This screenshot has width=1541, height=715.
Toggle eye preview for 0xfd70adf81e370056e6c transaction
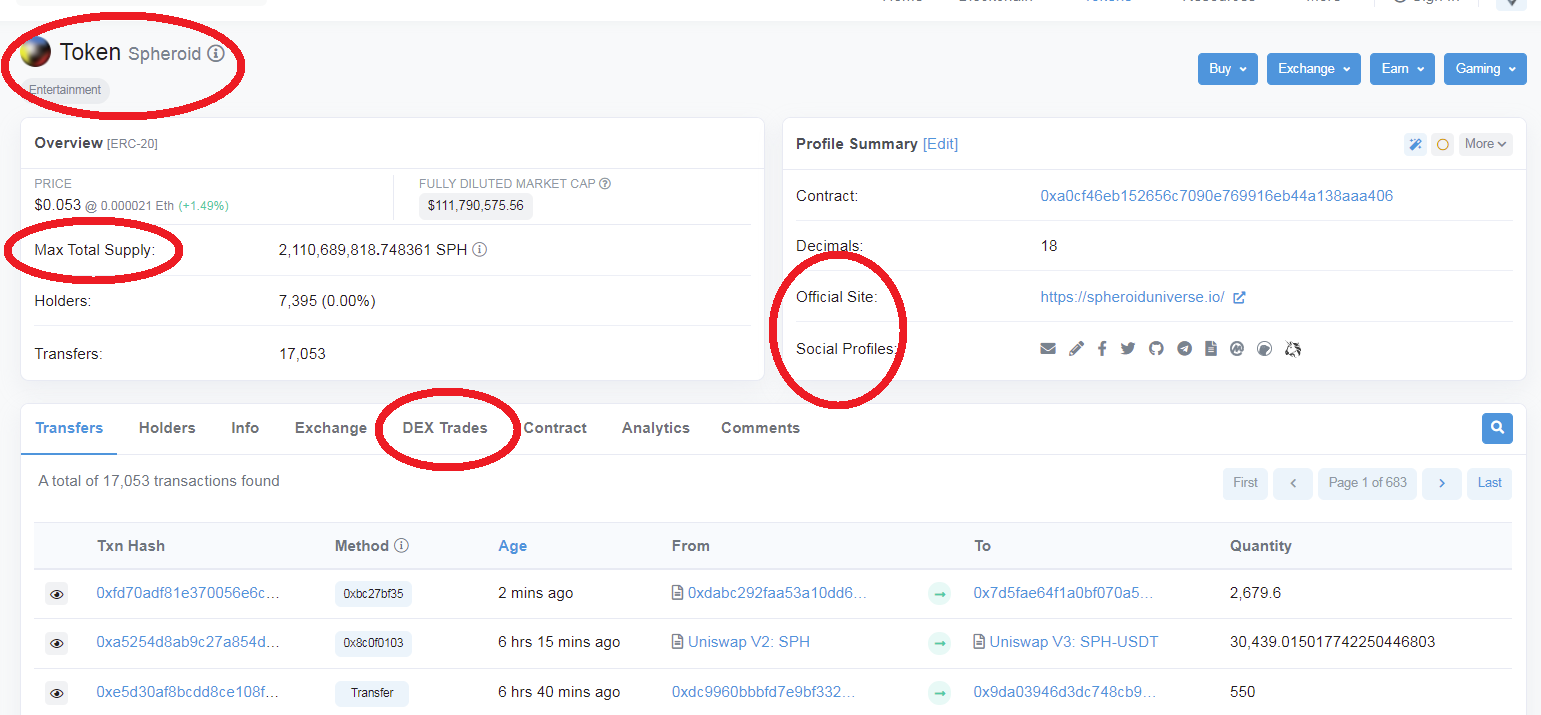57,594
